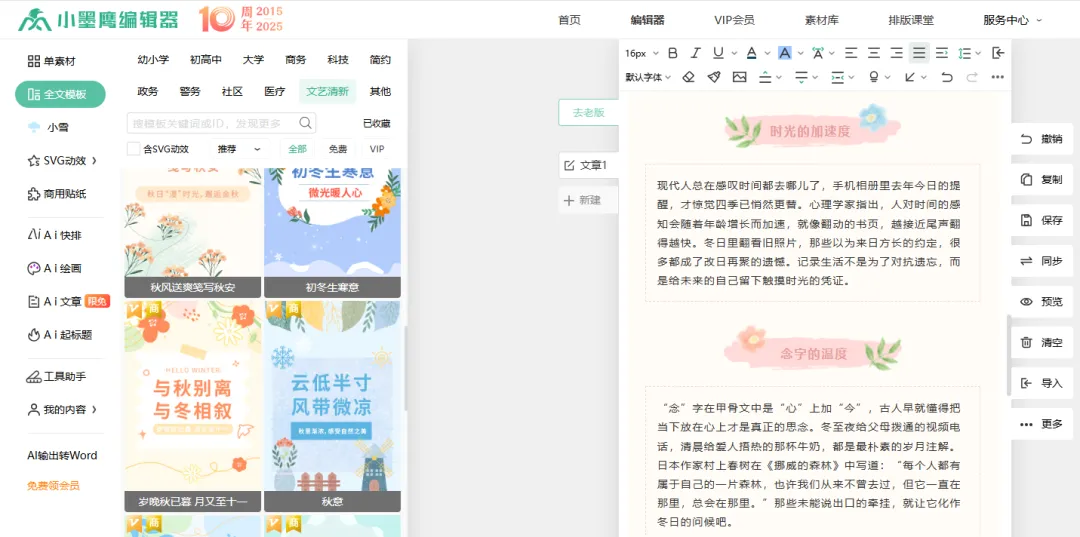Toggle bold formatting in editor toolbar
Screen dimensions: 1080x537
pyautogui.click(x=673, y=53)
